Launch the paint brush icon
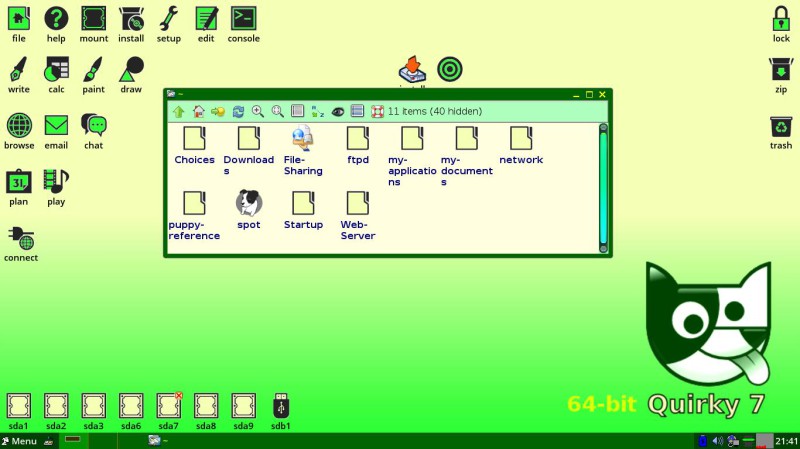800x449 pixels. click(94, 69)
